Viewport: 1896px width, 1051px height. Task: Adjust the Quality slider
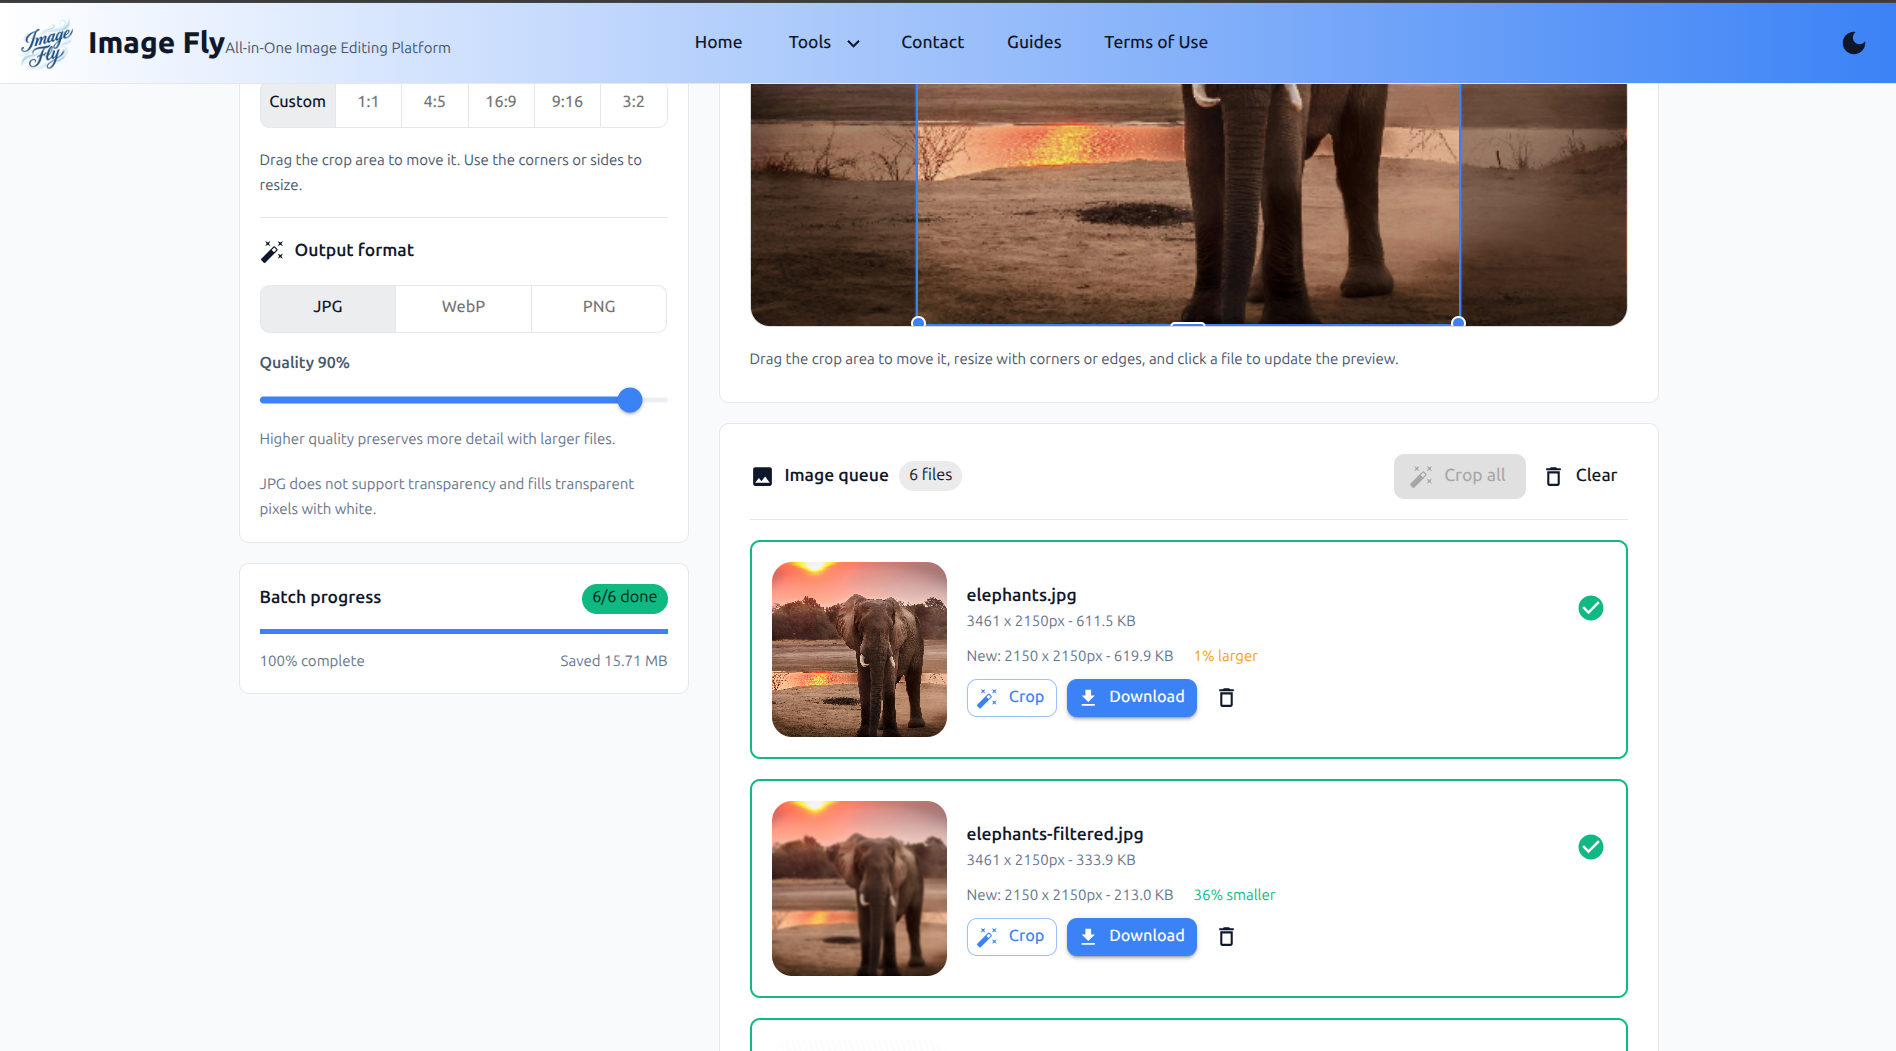click(x=630, y=400)
